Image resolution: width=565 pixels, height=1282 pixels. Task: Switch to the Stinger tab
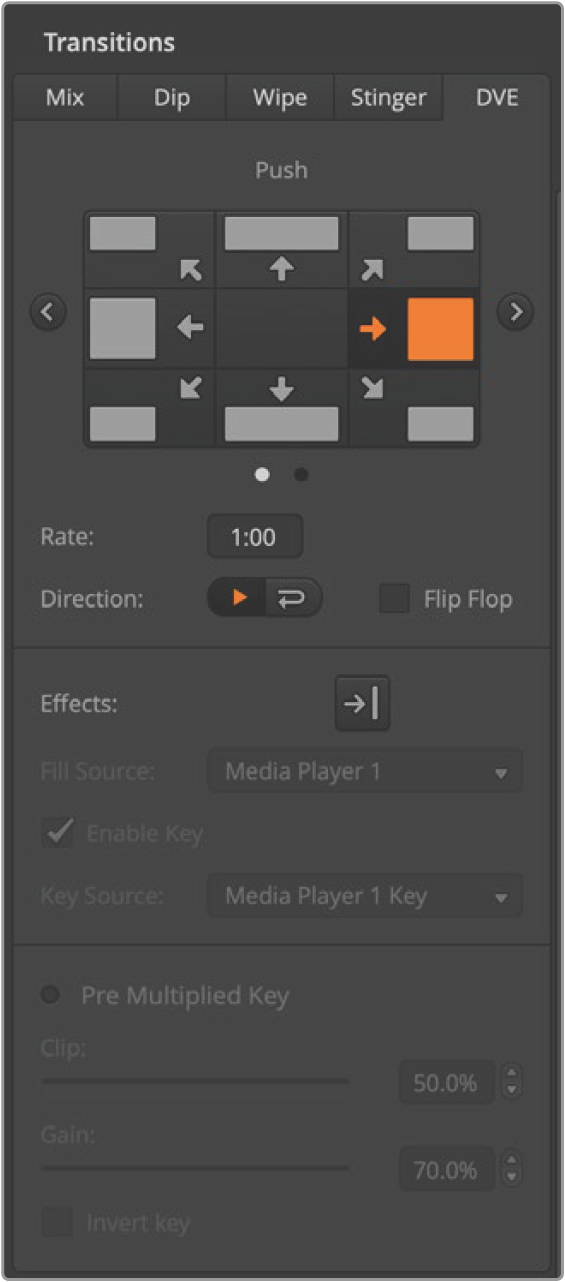point(388,98)
